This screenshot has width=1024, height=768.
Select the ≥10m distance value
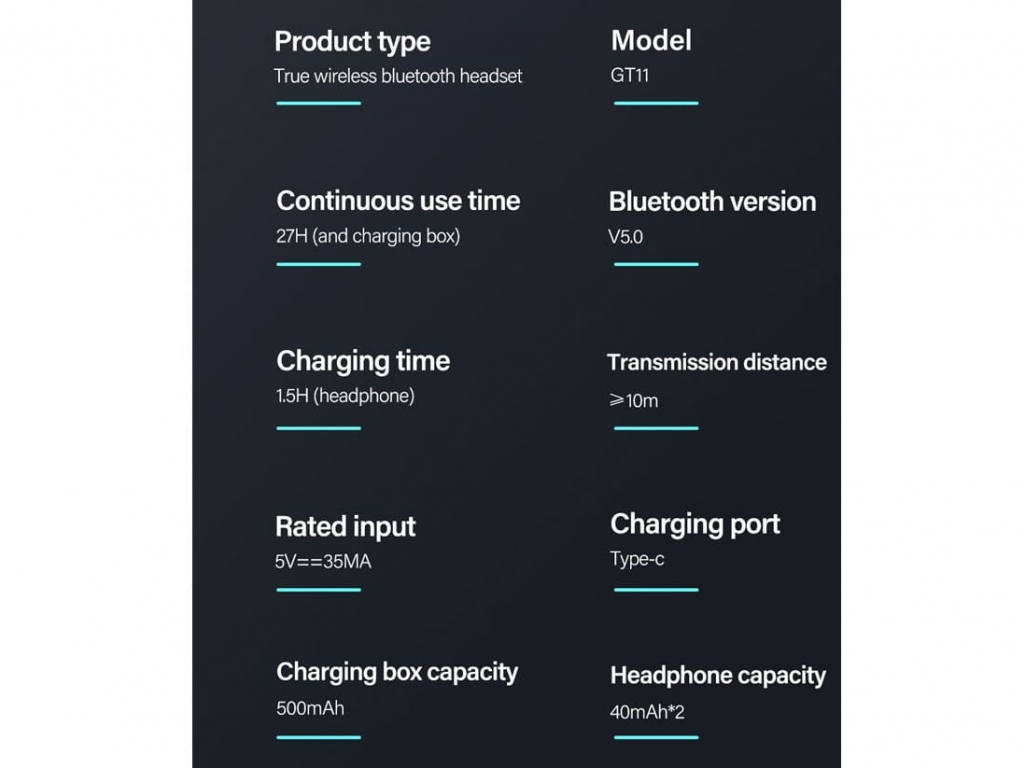[x=634, y=401]
